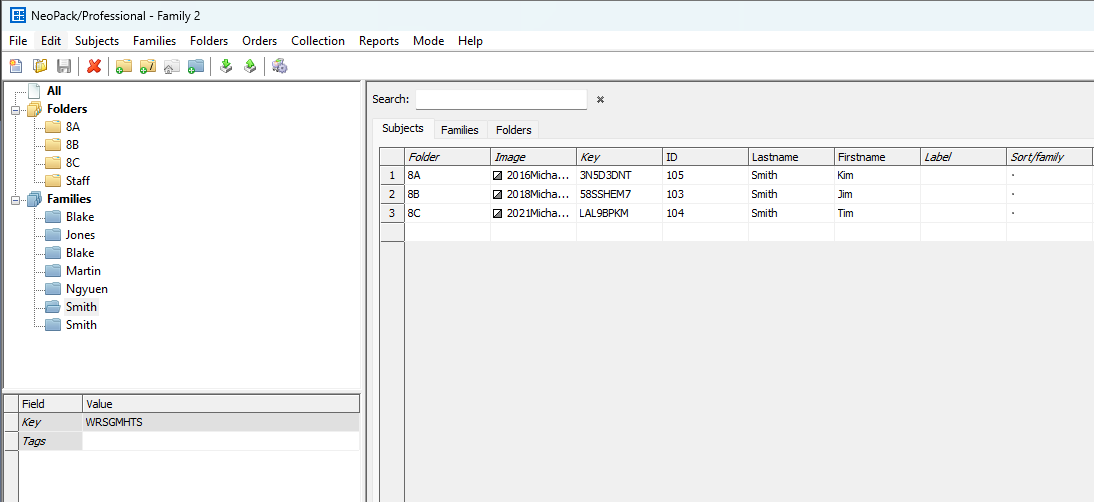Click the gear settings toolbar icon

point(280,66)
